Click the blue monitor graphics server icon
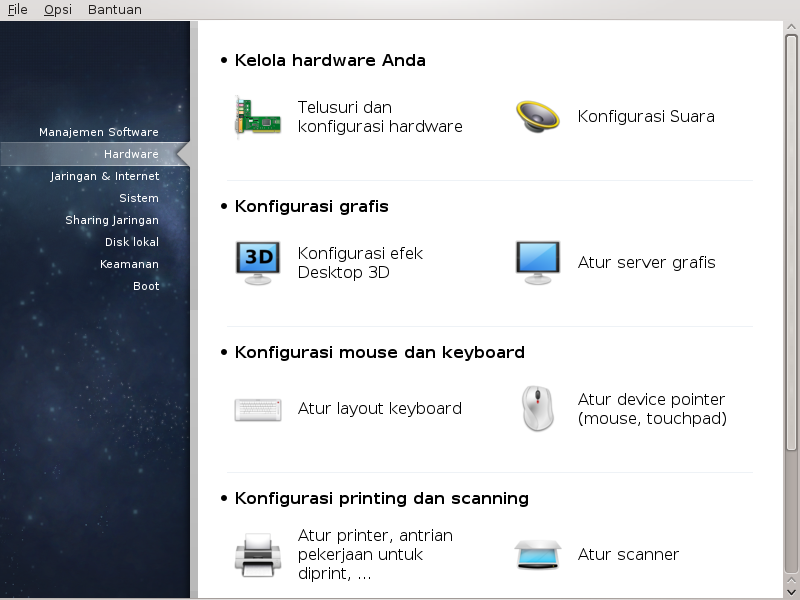The width and height of the screenshot is (800, 600). pyautogui.click(x=538, y=263)
